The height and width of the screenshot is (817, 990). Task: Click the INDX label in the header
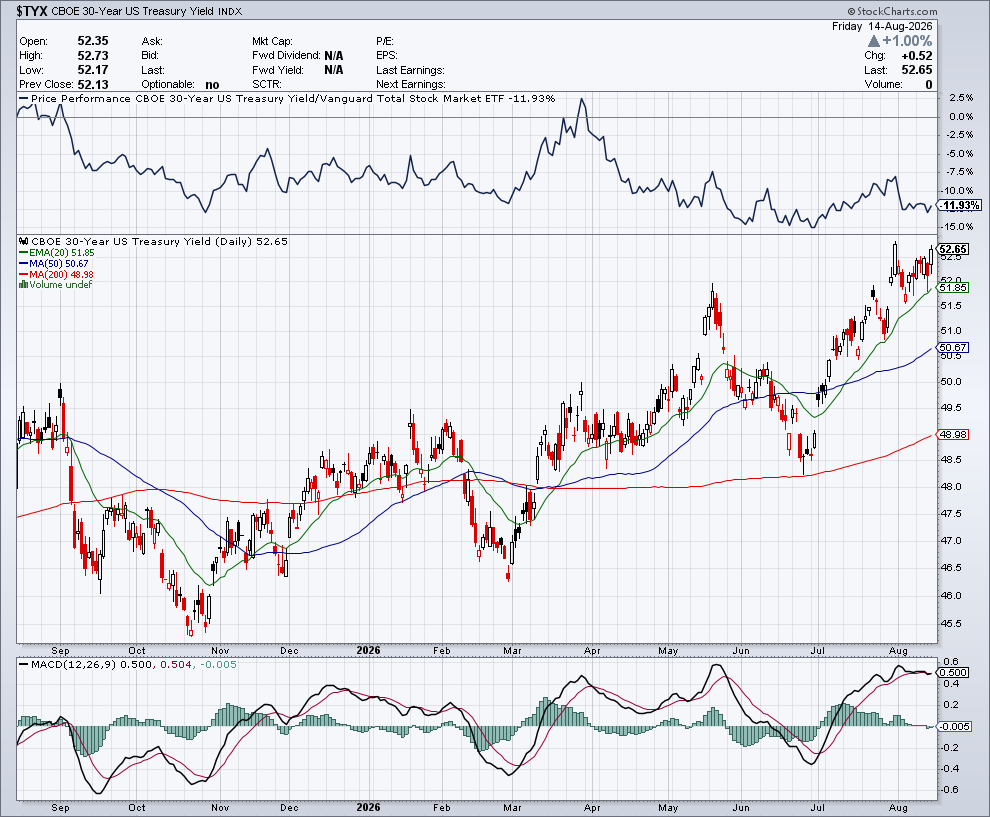(230, 11)
